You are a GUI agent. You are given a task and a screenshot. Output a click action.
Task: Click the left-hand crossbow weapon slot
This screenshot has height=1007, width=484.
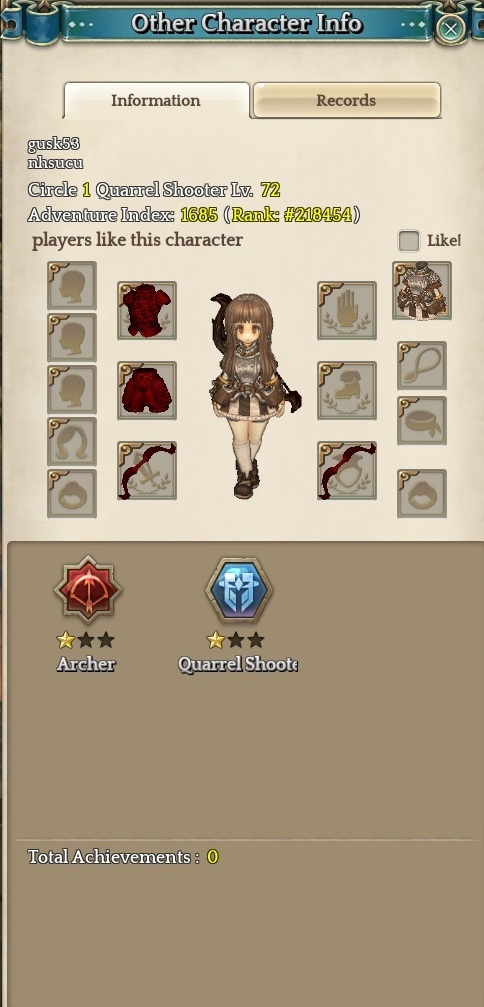[x=147, y=471]
